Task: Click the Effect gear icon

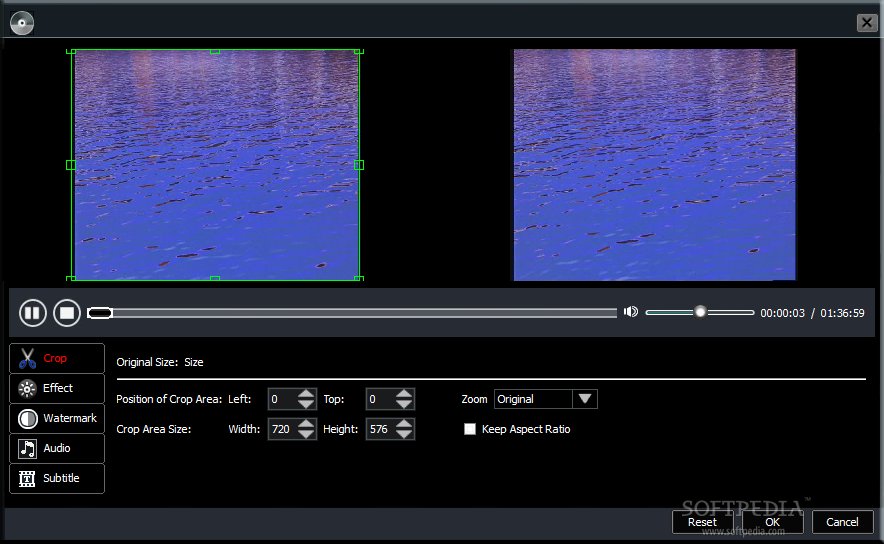Action: [26, 388]
